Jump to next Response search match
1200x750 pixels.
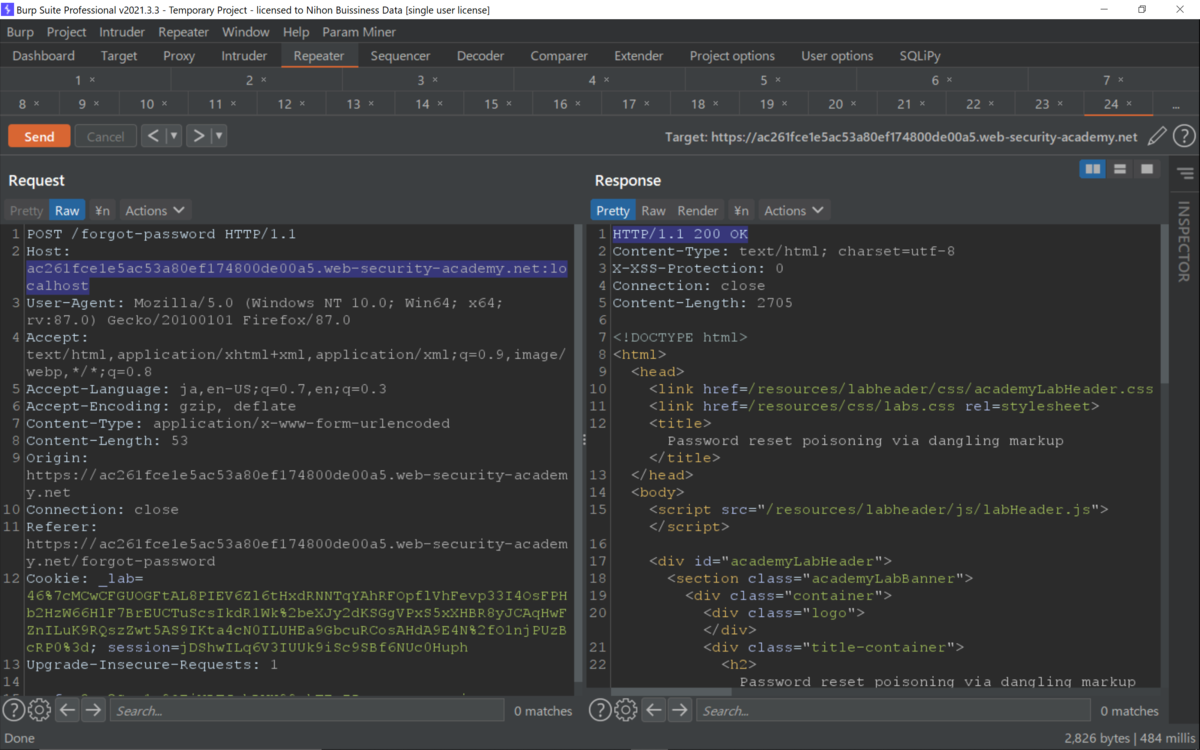(x=680, y=710)
